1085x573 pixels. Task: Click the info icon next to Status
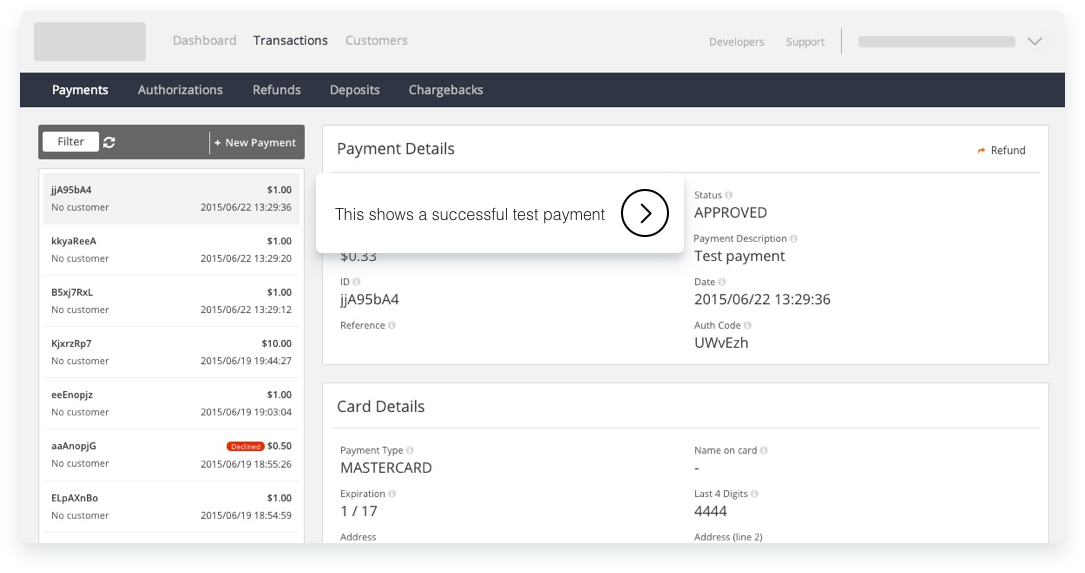click(x=729, y=195)
